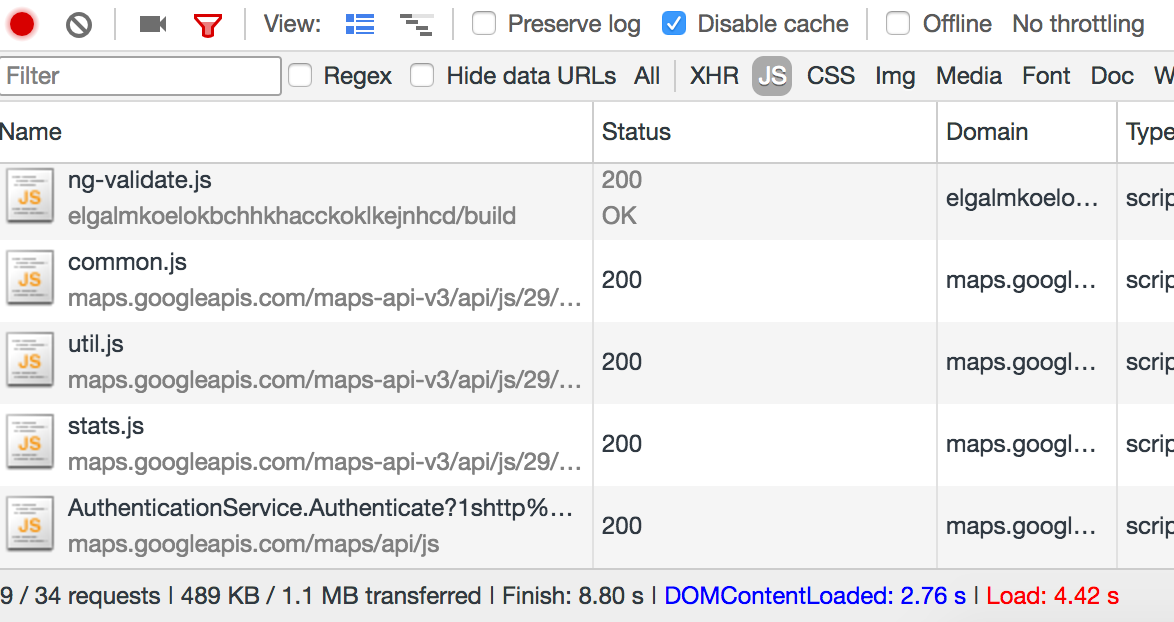Open the No throttling dropdown
The width and height of the screenshot is (1174, 622).
click(1078, 23)
